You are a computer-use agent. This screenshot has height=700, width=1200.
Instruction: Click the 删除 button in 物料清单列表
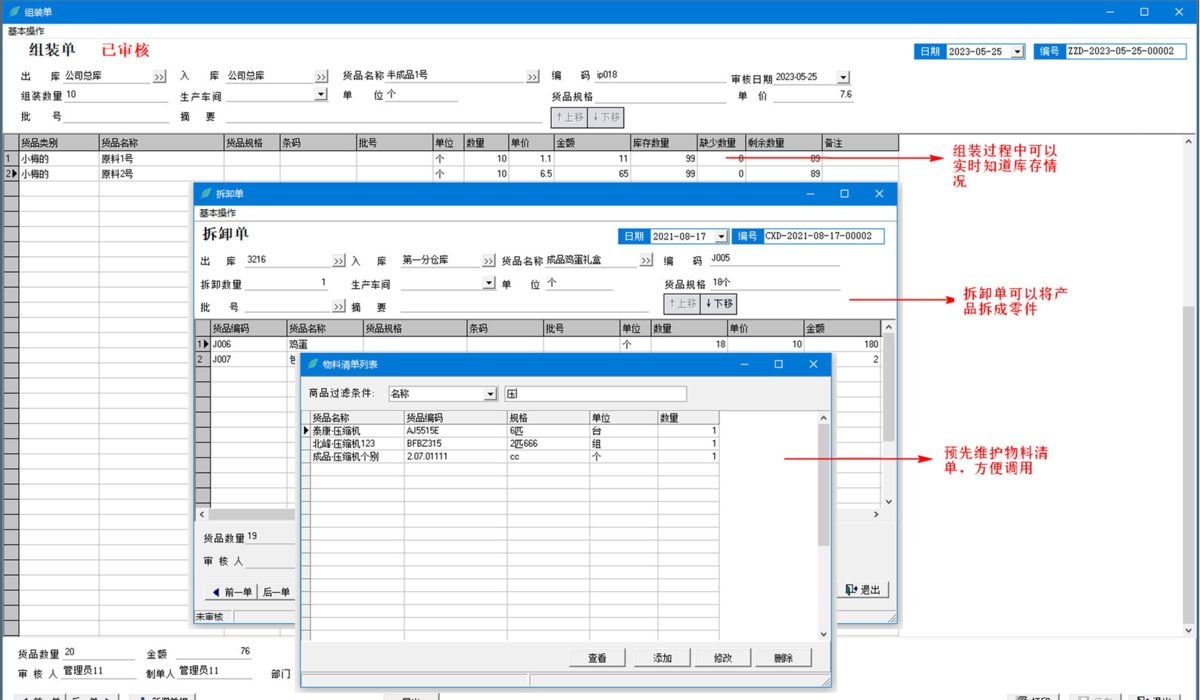click(783, 658)
